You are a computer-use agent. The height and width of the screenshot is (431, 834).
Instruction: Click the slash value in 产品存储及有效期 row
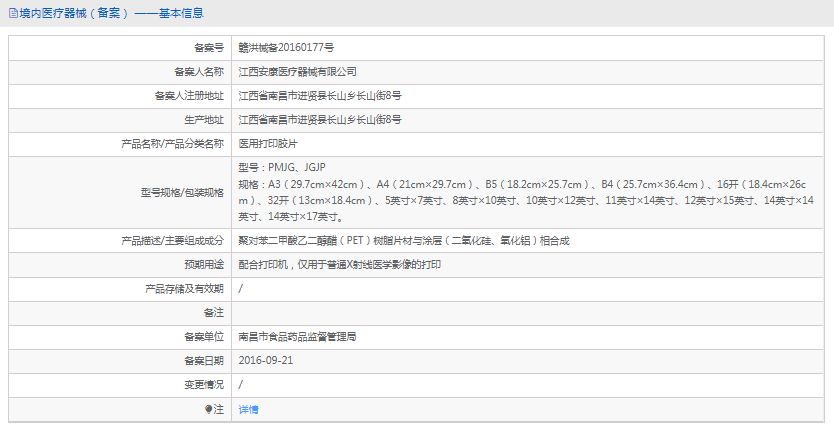pyautogui.click(x=240, y=289)
